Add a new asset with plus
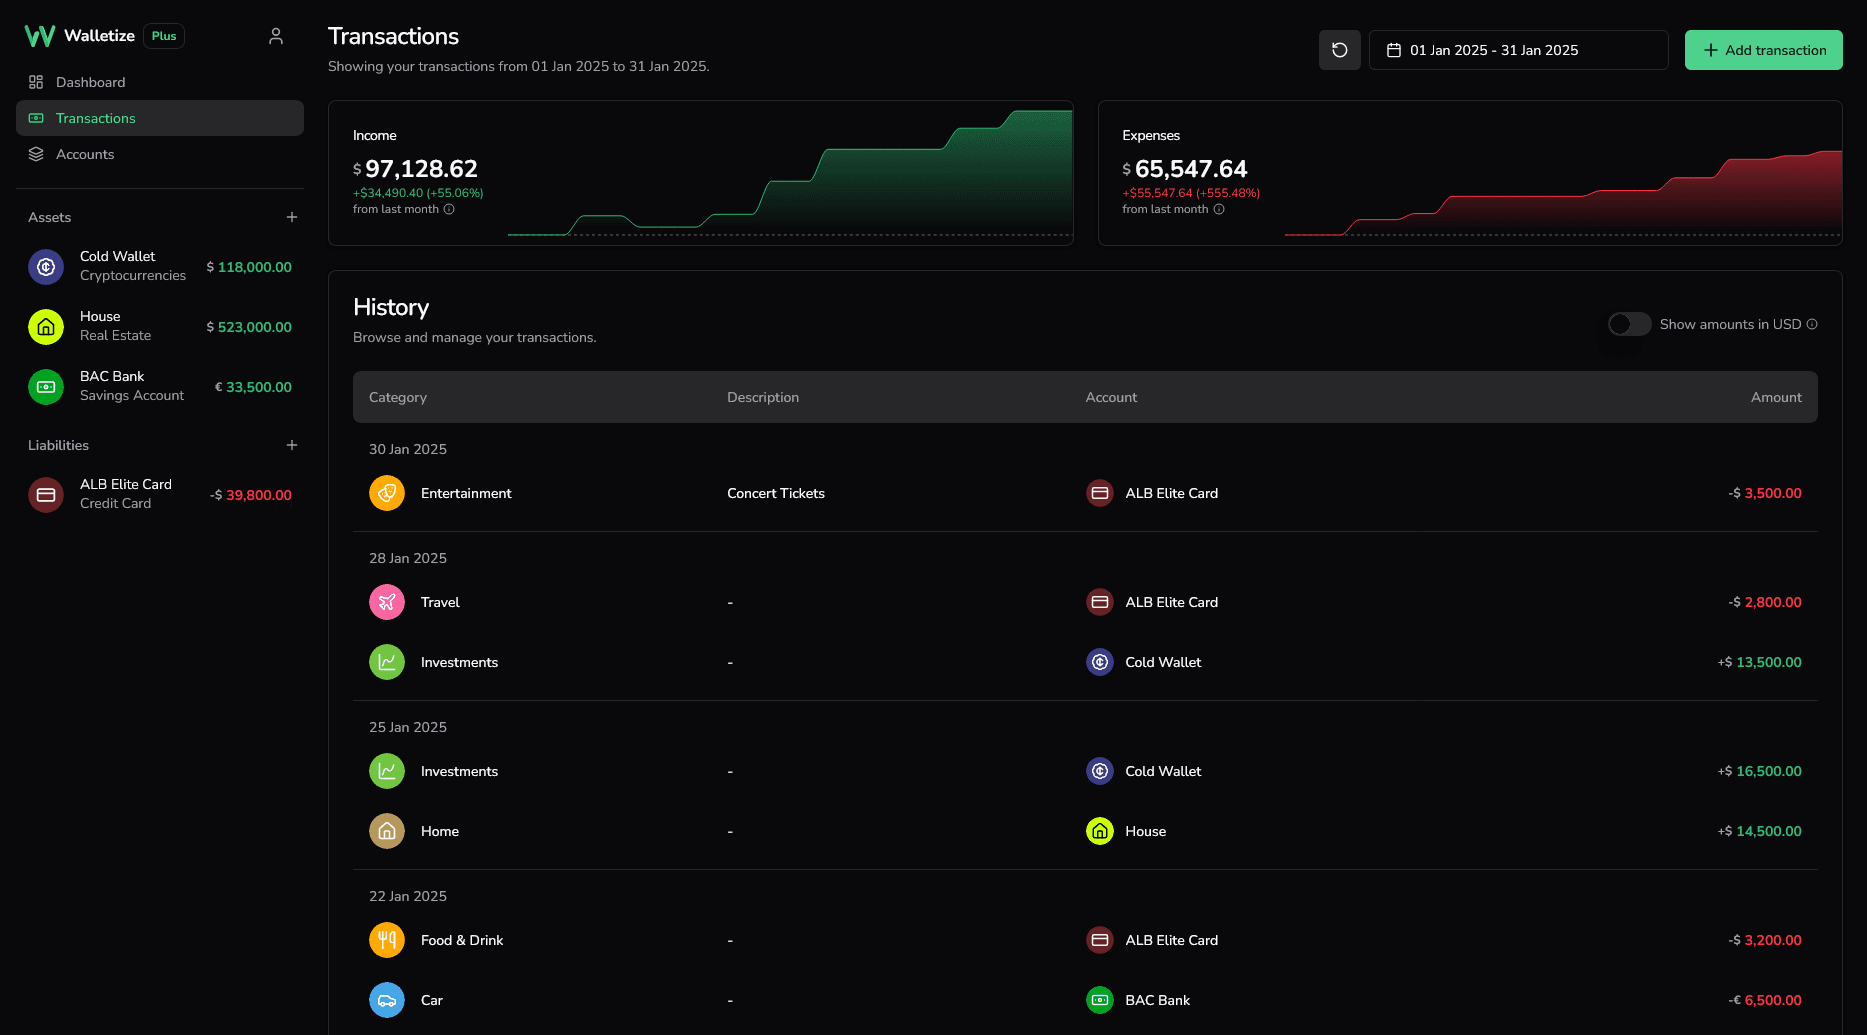 coord(292,217)
